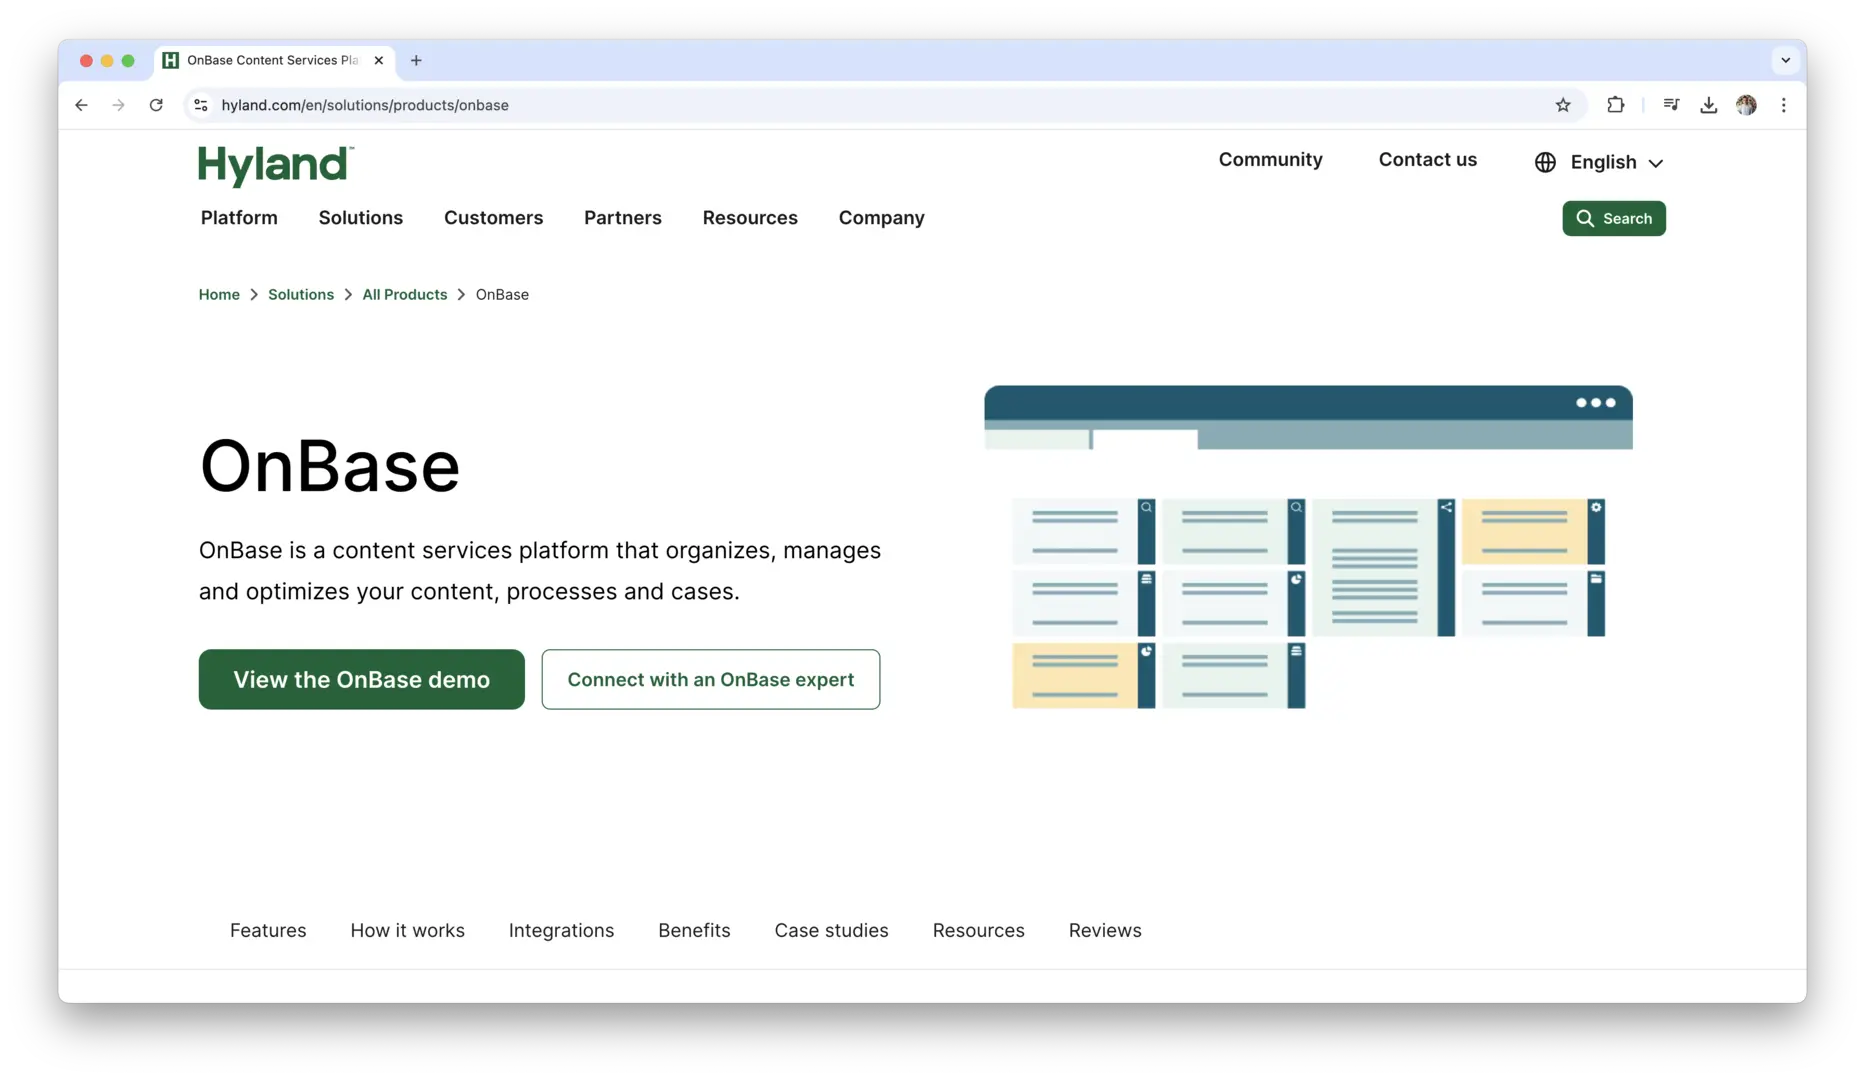Jump to the Features section
Viewport: 1865px width, 1080px height.
pyautogui.click(x=268, y=930)
